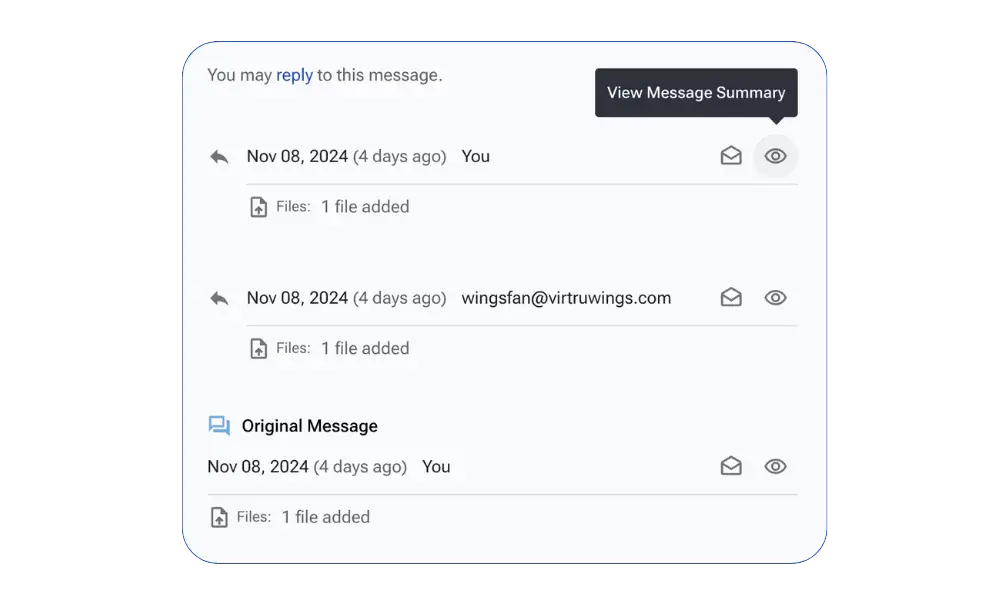Image resolution: width=1001 pixels, height=601 pixels.
Task: Select the Original Message heading
Action: (310, 426)
